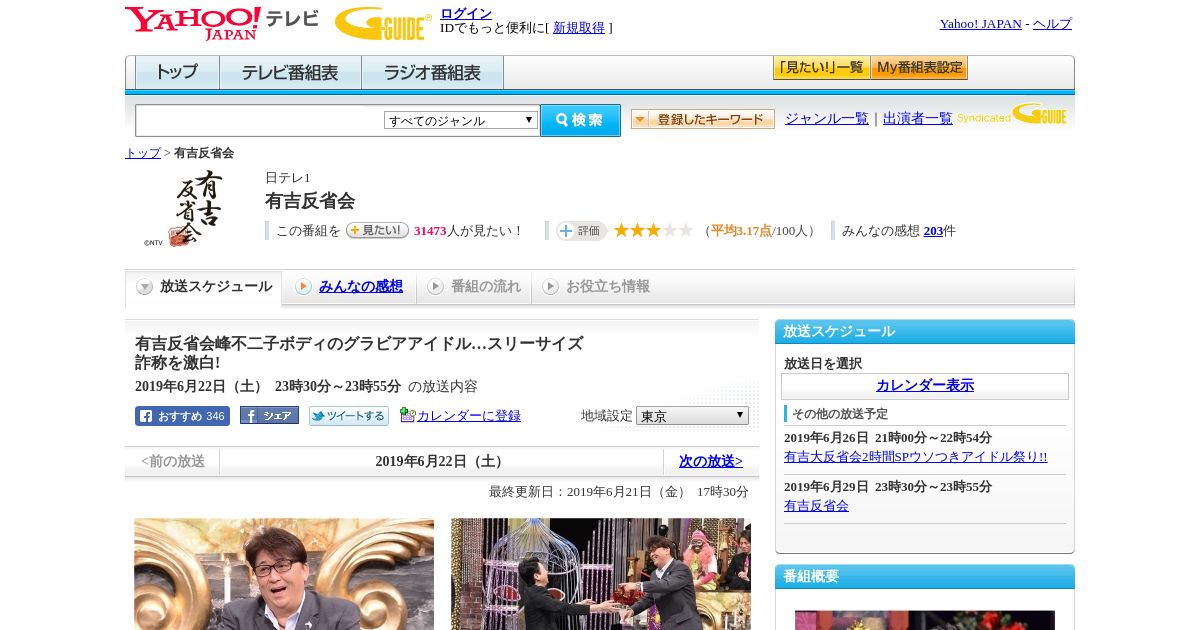Open My番組表設定

pyautogui.click(x=919, y=68)
